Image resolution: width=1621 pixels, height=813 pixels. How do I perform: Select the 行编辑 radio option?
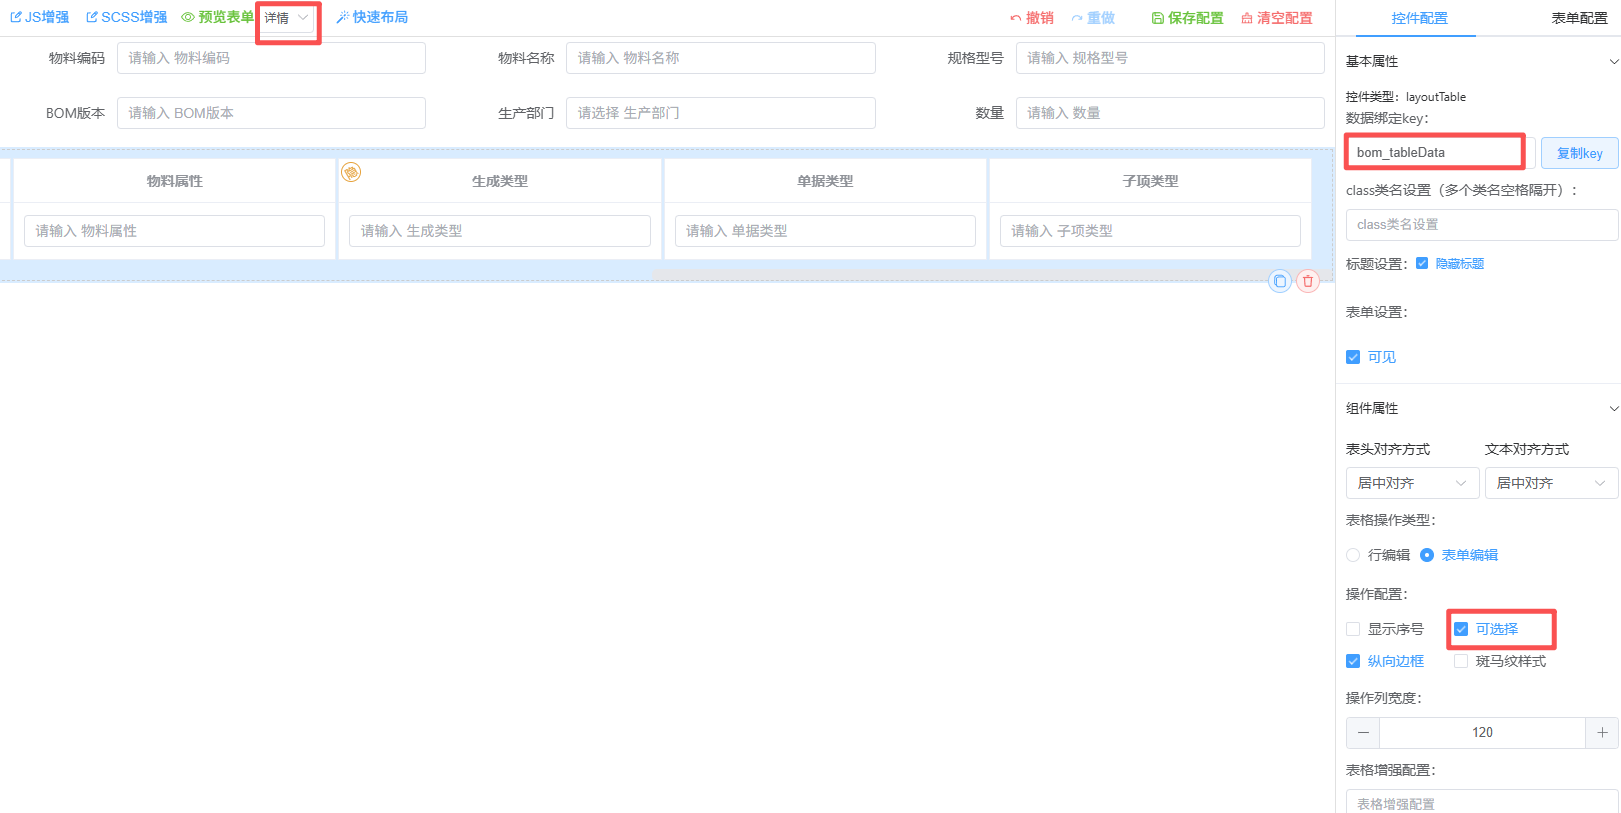[x=1353, y=555]
